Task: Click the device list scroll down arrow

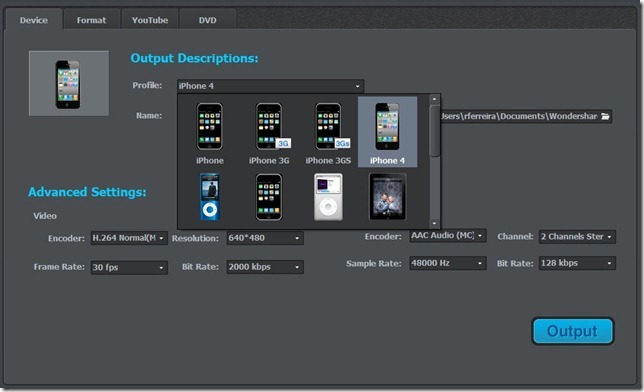Action: pyautogui.click(x=434, y=224)
